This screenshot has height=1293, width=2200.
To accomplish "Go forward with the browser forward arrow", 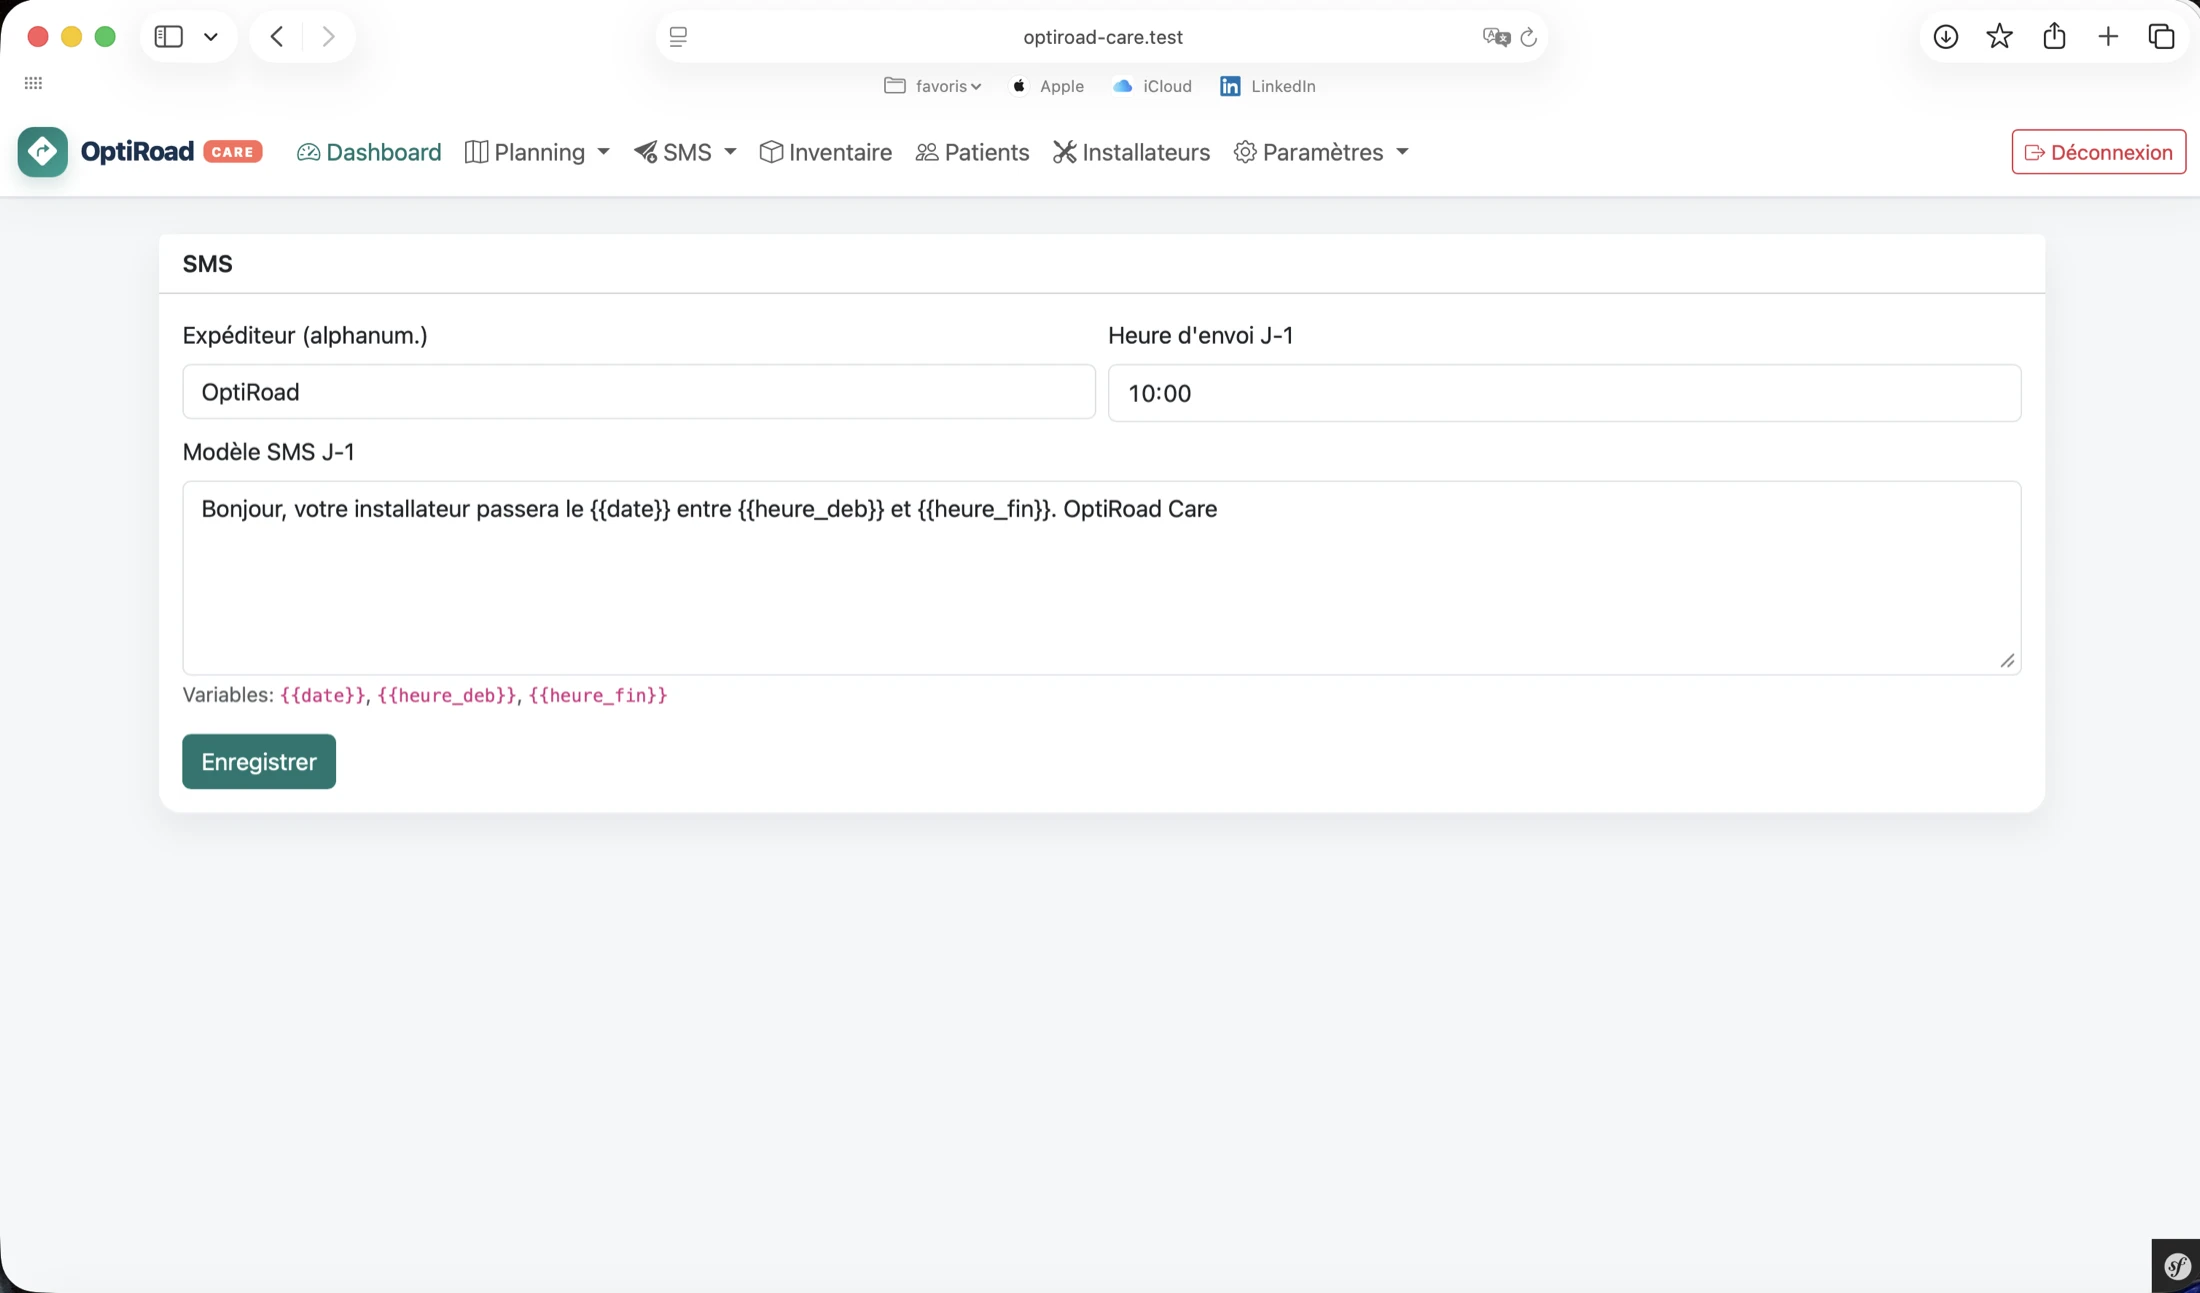I will click(x=328, y=37).
